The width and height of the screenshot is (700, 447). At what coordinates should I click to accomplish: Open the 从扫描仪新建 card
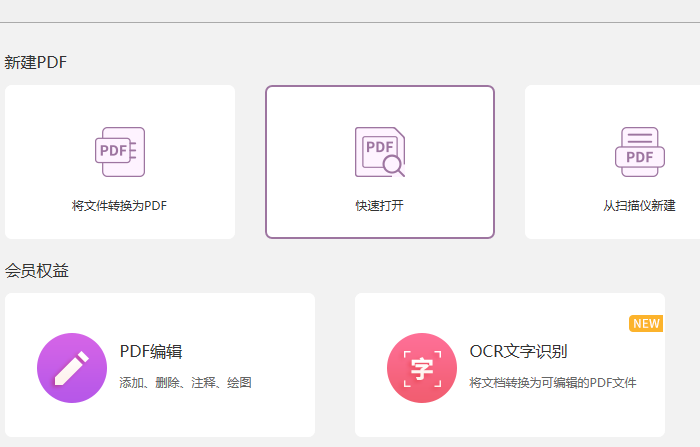(612, 162)
